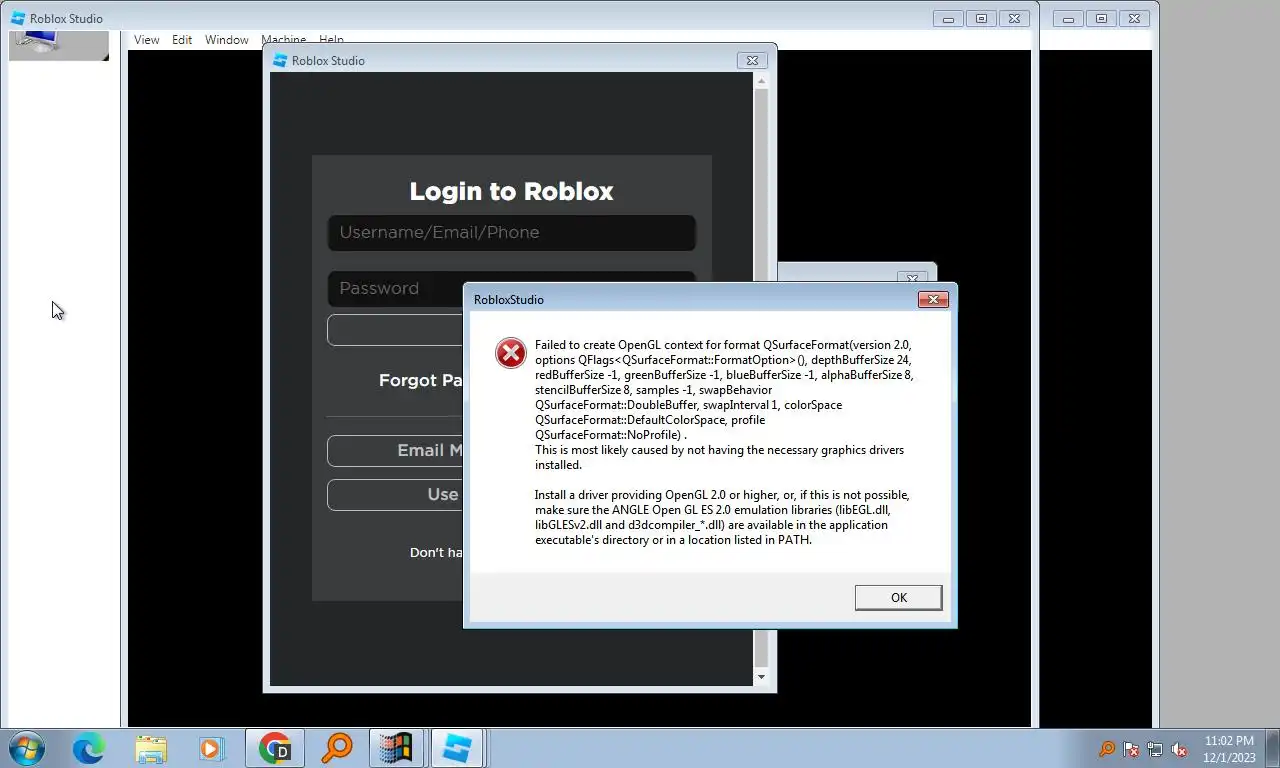Viewport: 1280px width, 768px height.
Task: Maximize the main Roblox Studio window
Action: pyautogui.click(x=981, y=18)
